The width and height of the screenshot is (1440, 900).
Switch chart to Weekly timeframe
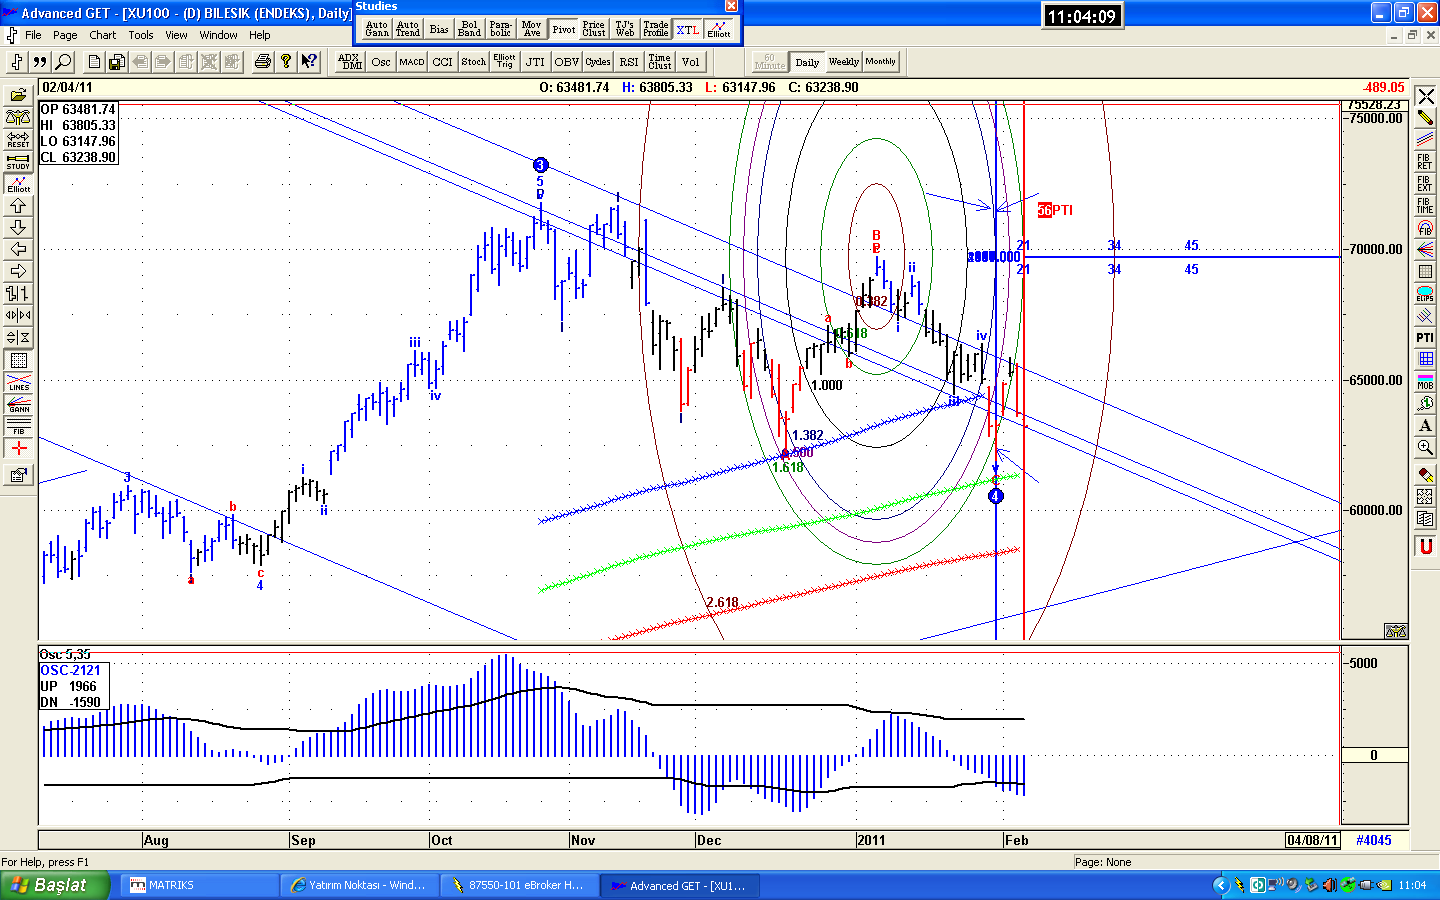click(x=843, y=62)
